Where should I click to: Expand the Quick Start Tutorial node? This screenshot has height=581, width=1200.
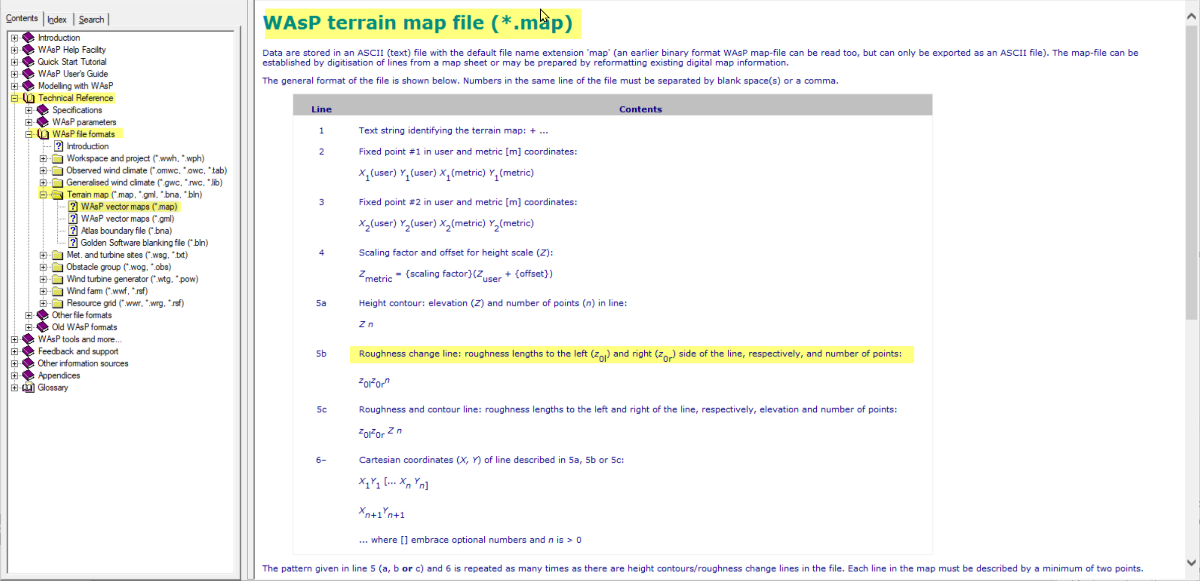pyautogui.click(x=14, y=62)
